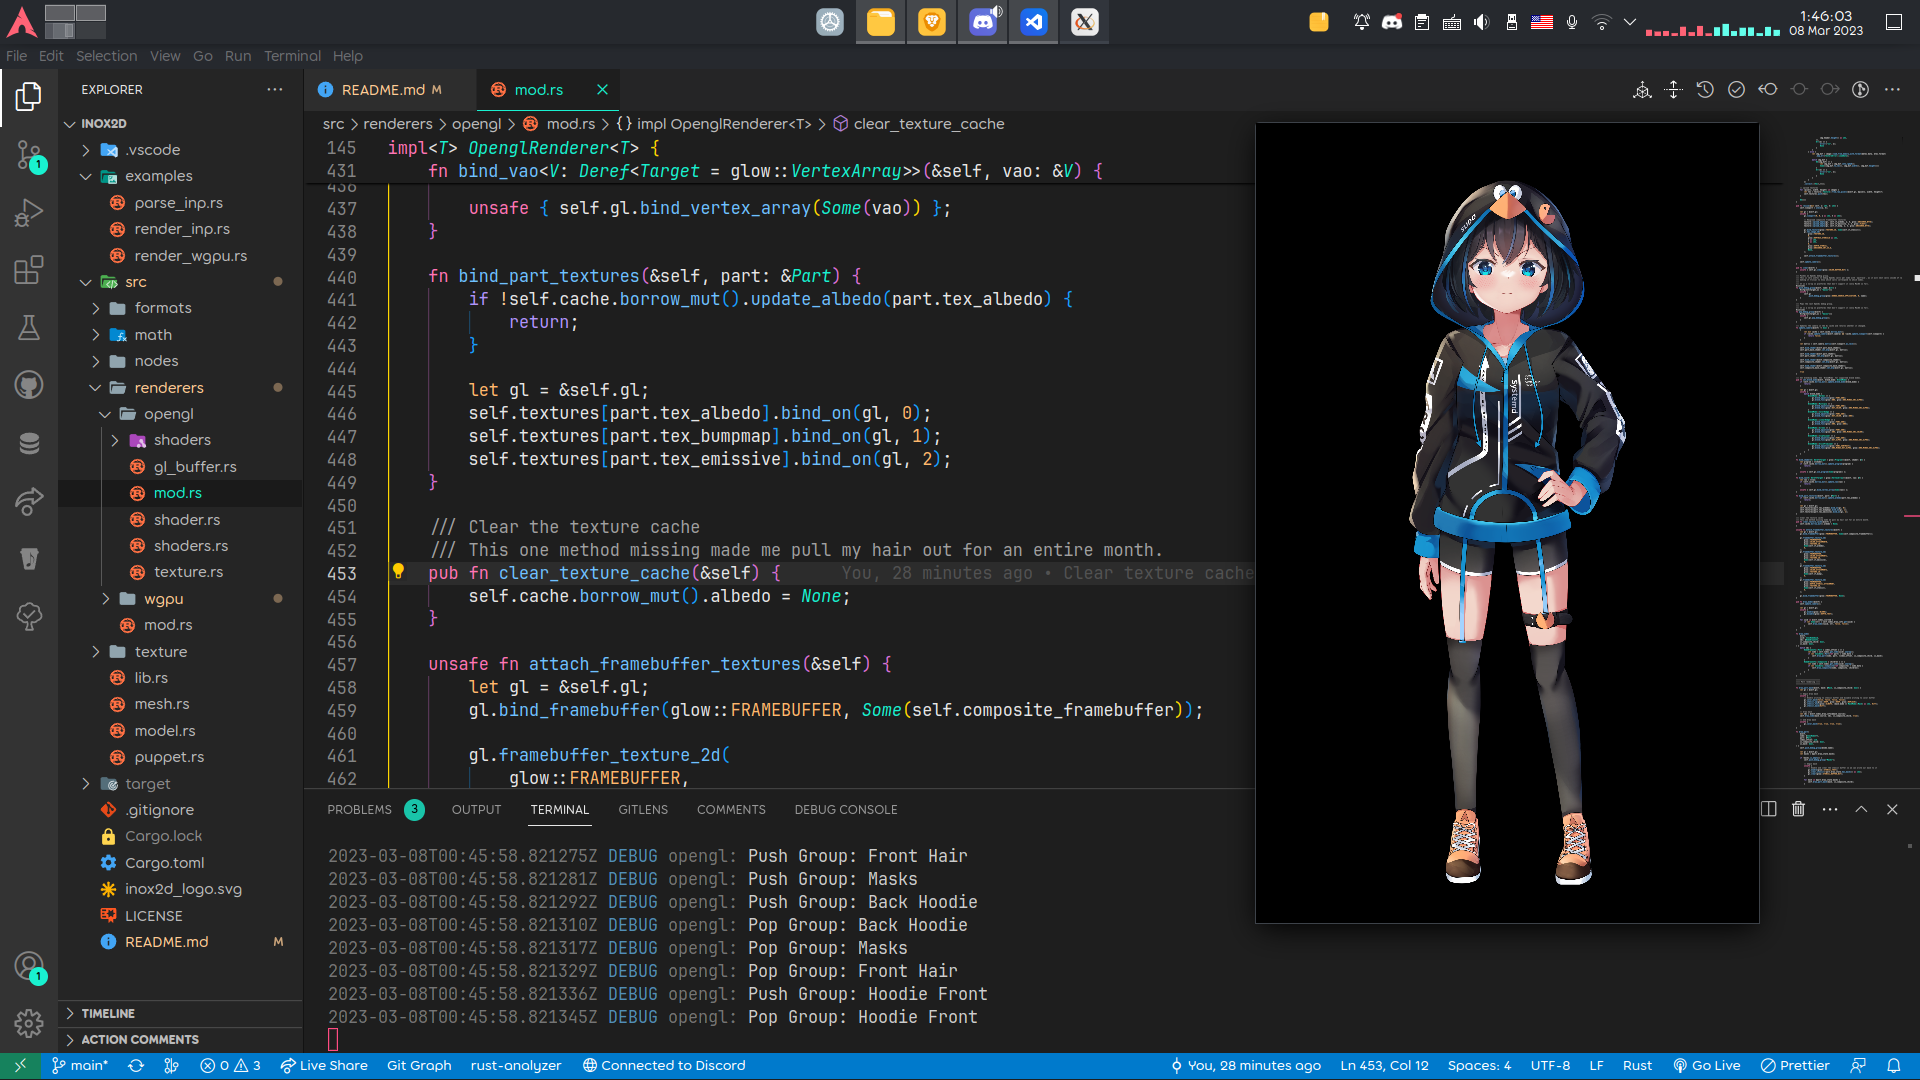
Task: Expand the TIMELINE section
Action: click(108, 1013)
